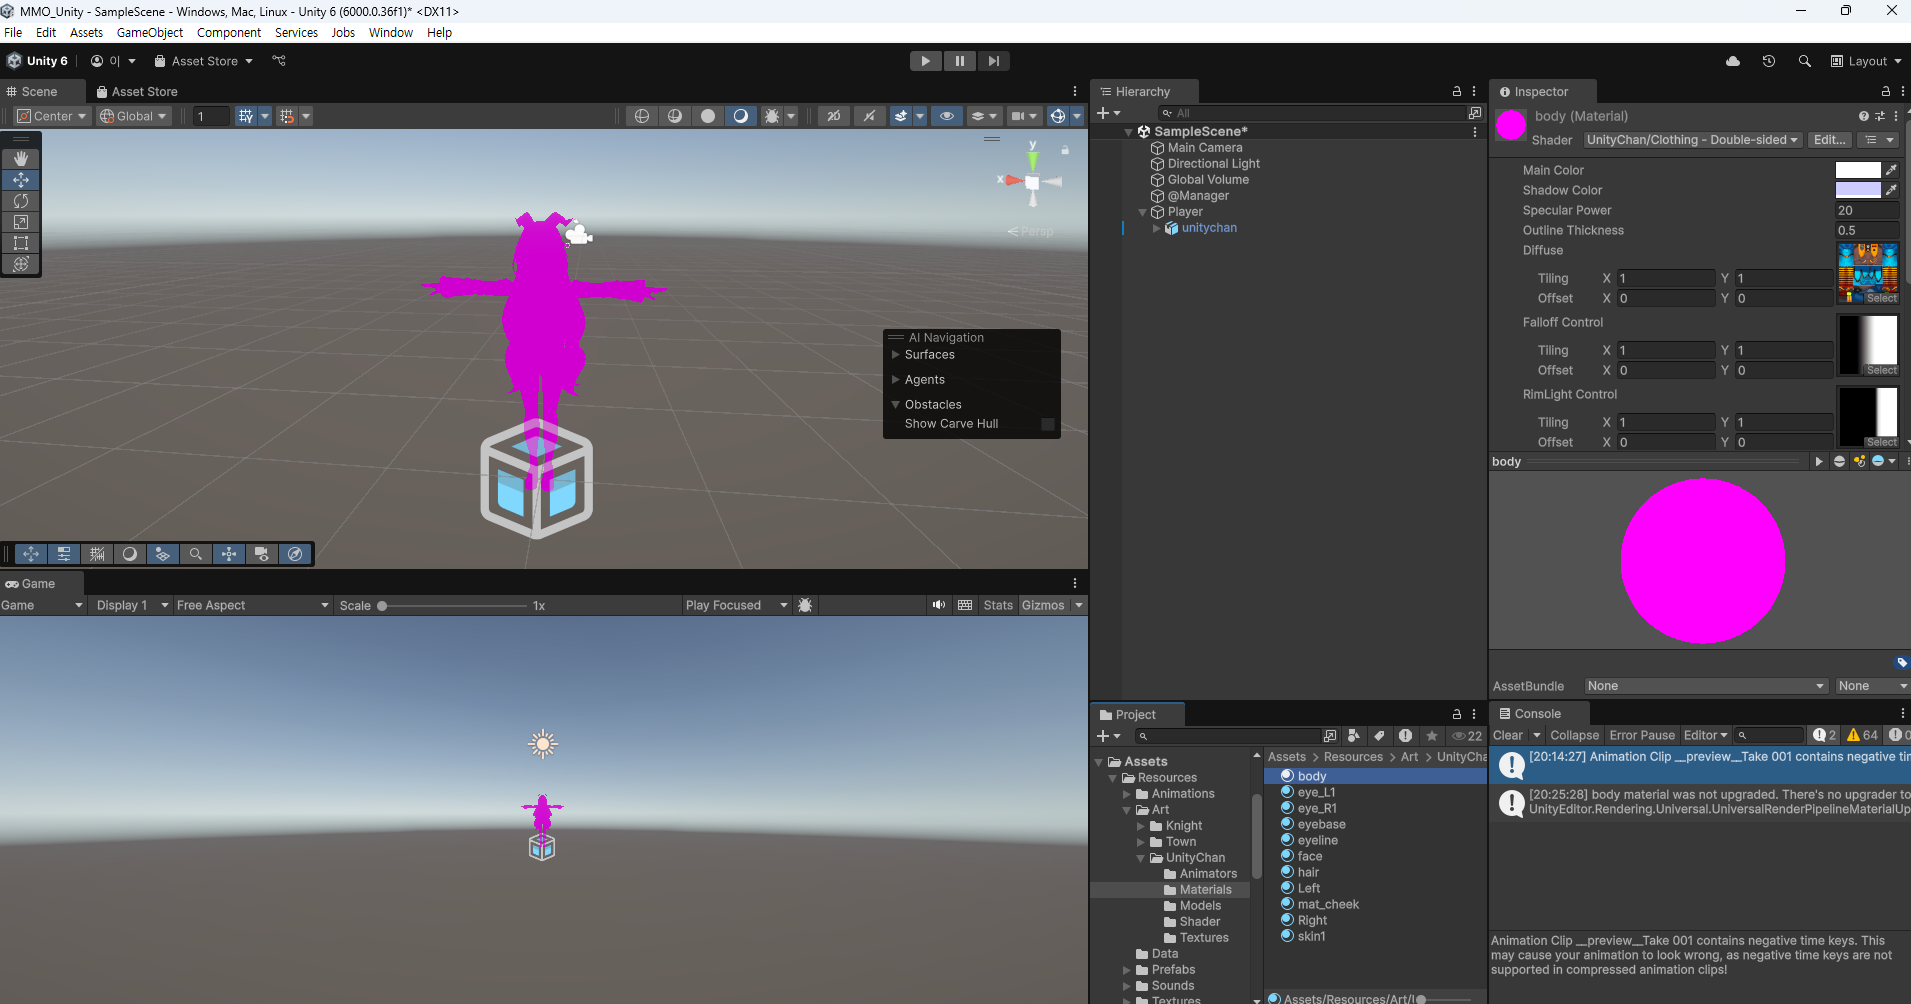Click the Specular Power value field
1911x1004 pixels.
tap(1867, 210)
